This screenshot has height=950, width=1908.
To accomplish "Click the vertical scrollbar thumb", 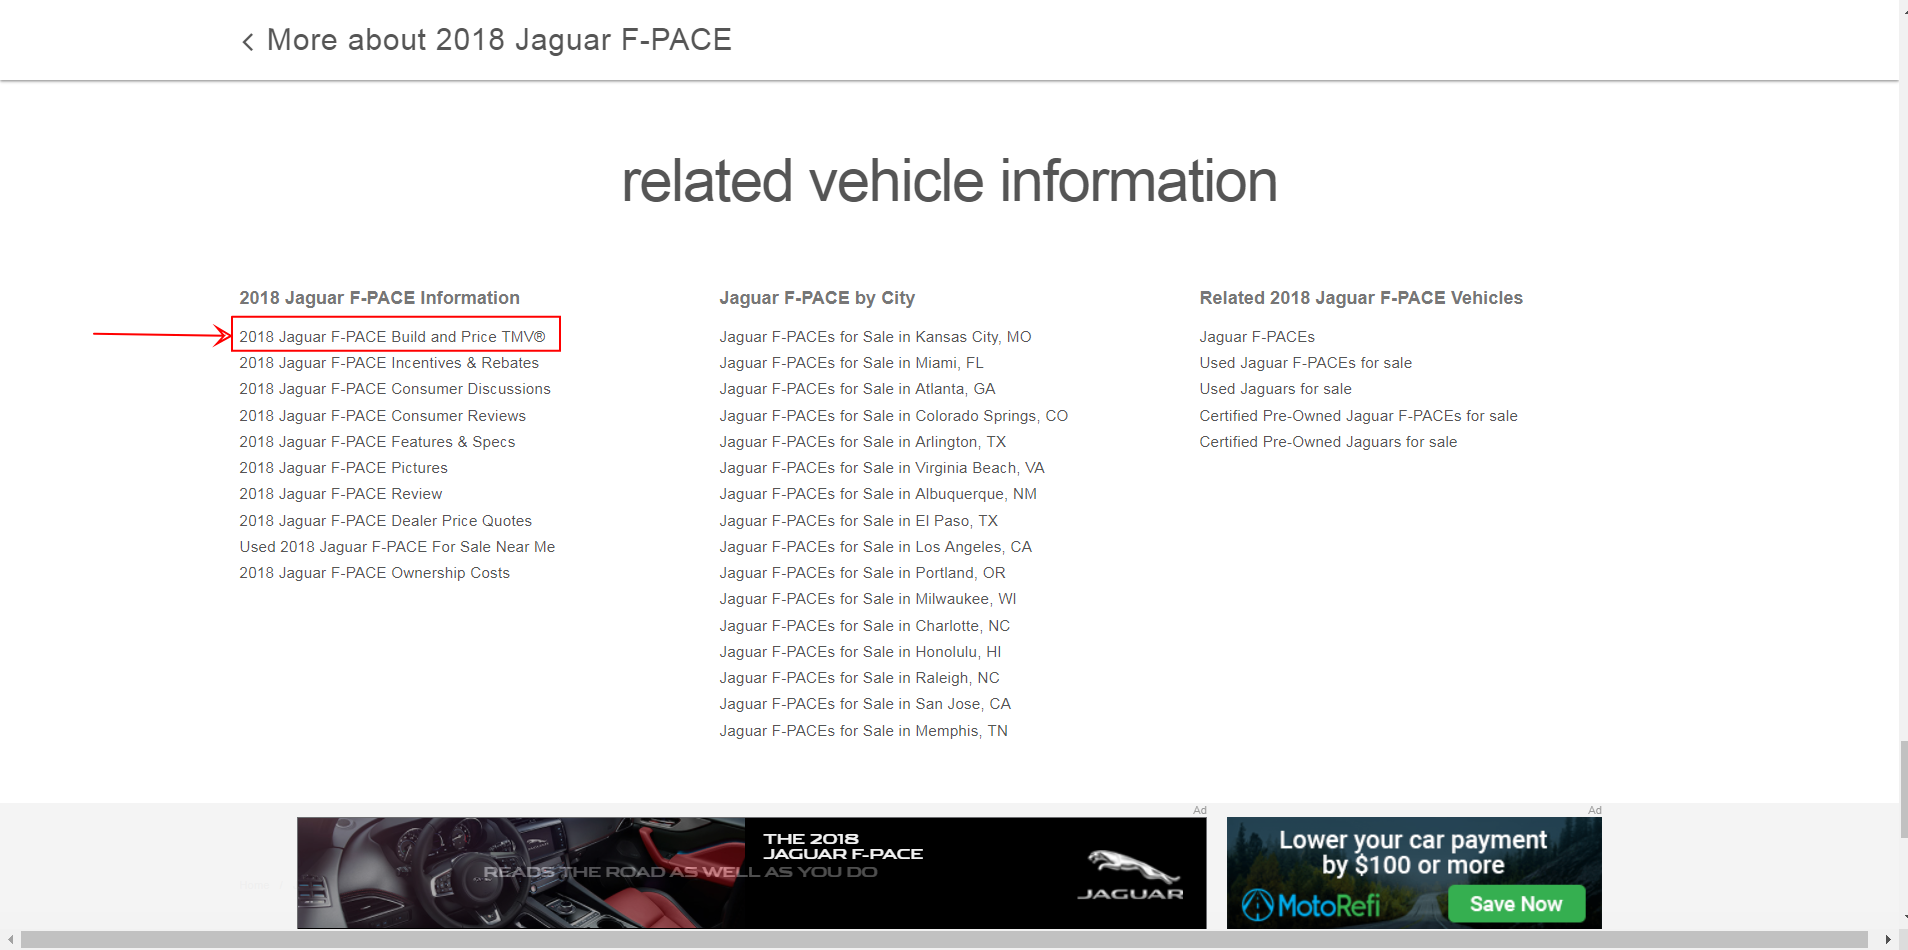I will [1904, 789].
